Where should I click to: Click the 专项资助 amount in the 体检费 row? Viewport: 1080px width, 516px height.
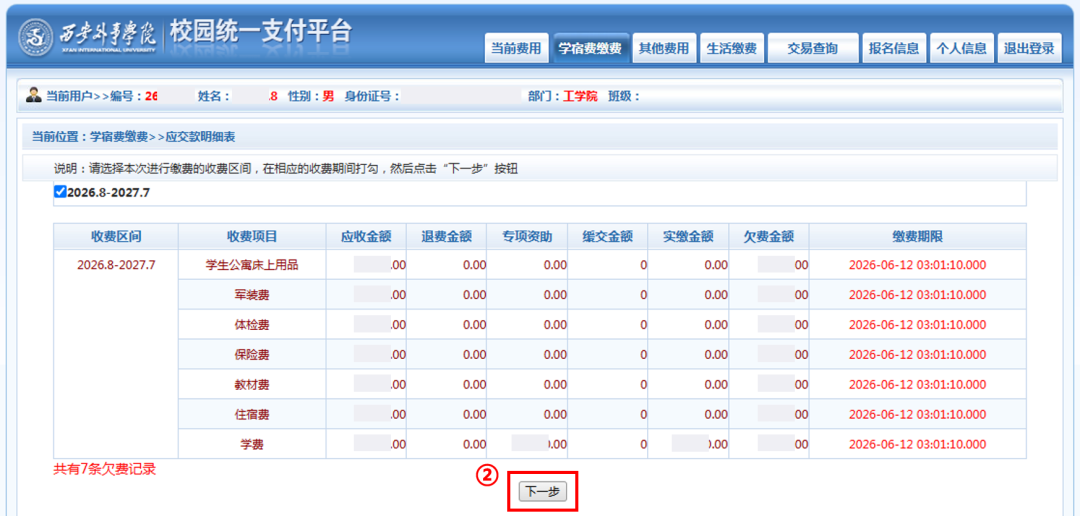click(554, 324)
